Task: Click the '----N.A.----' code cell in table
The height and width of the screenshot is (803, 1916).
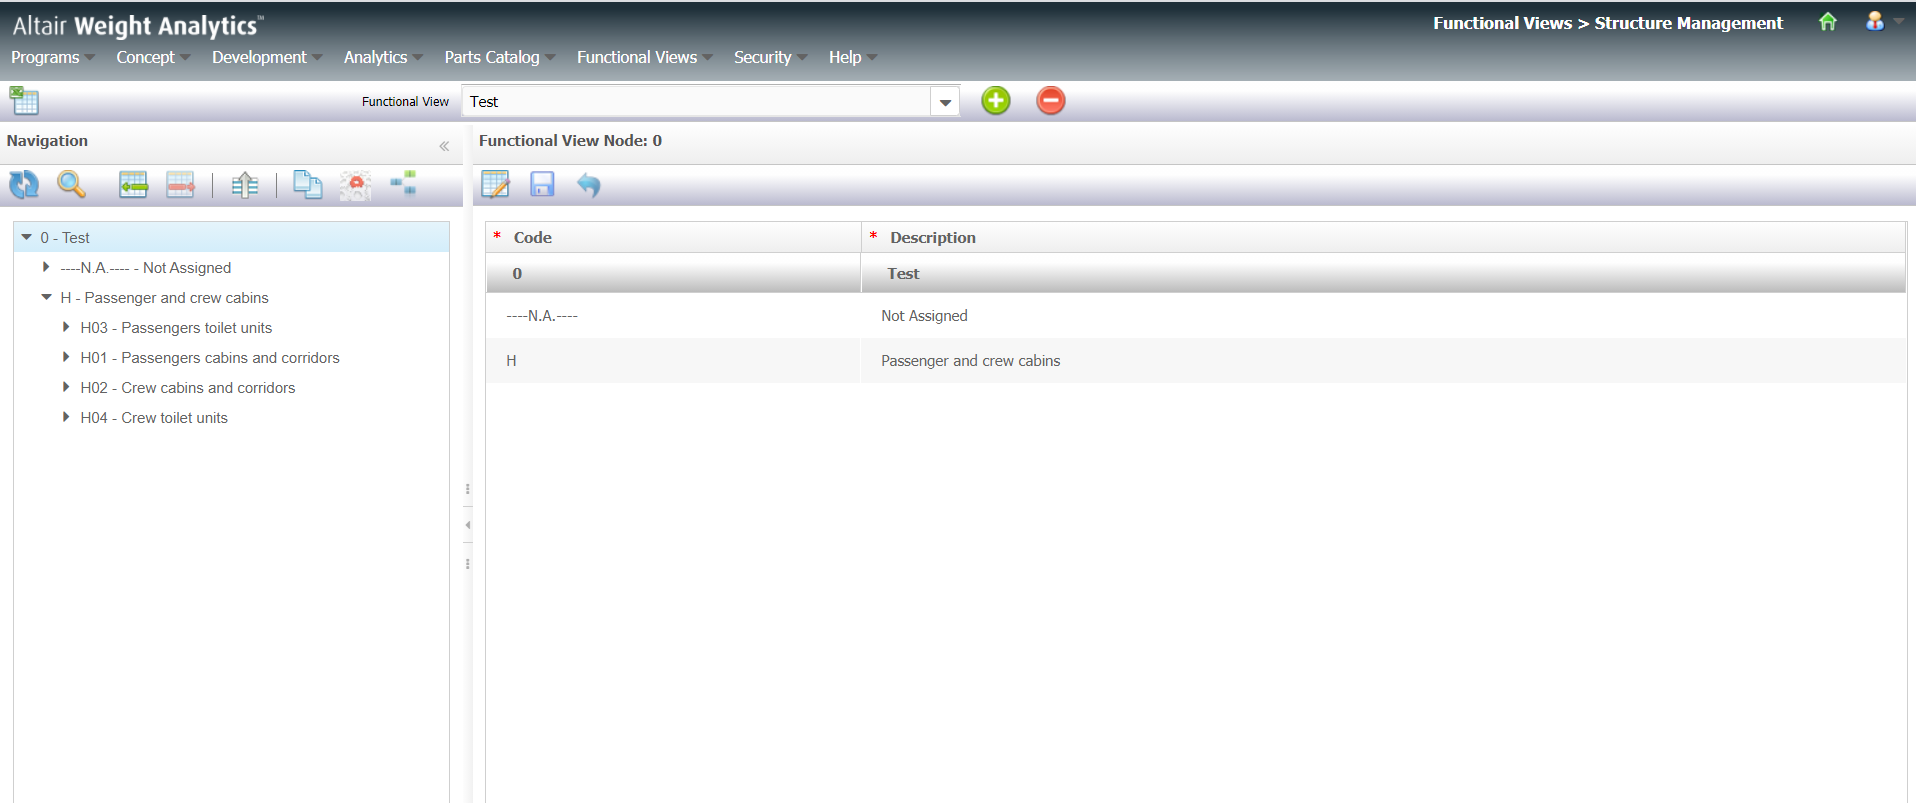Action: tap(673, 316)
